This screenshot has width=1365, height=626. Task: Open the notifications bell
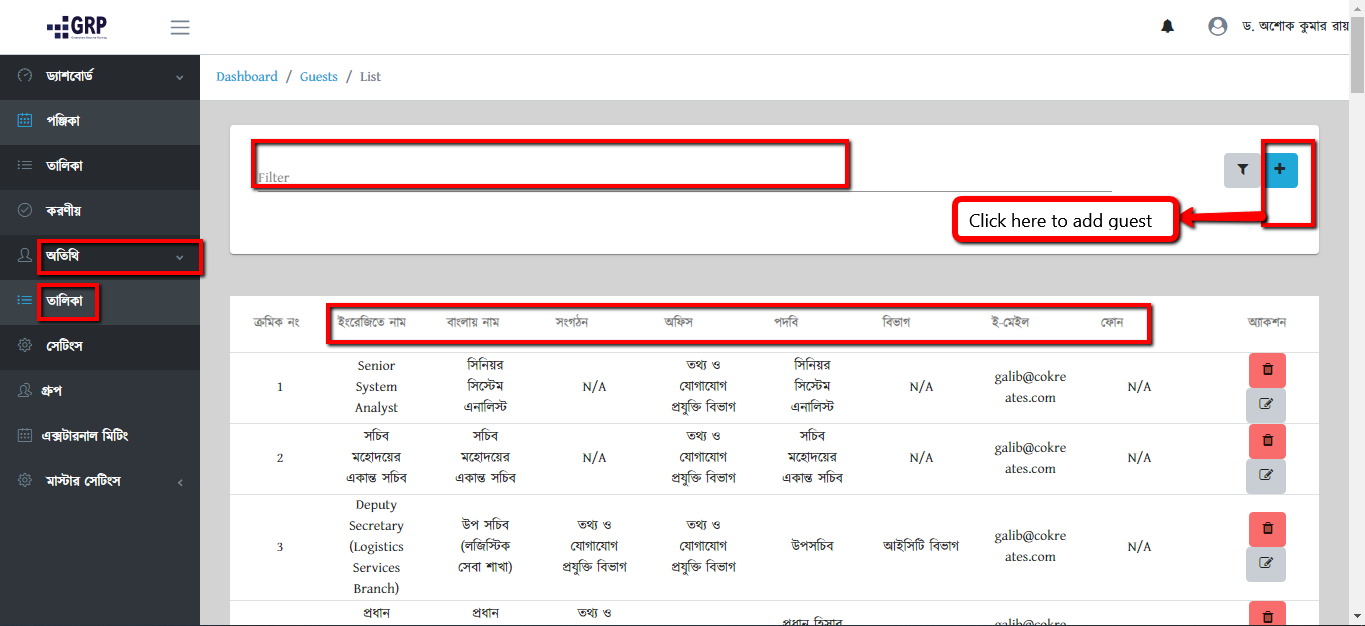pyautogui.click(x=1167, y=27)
